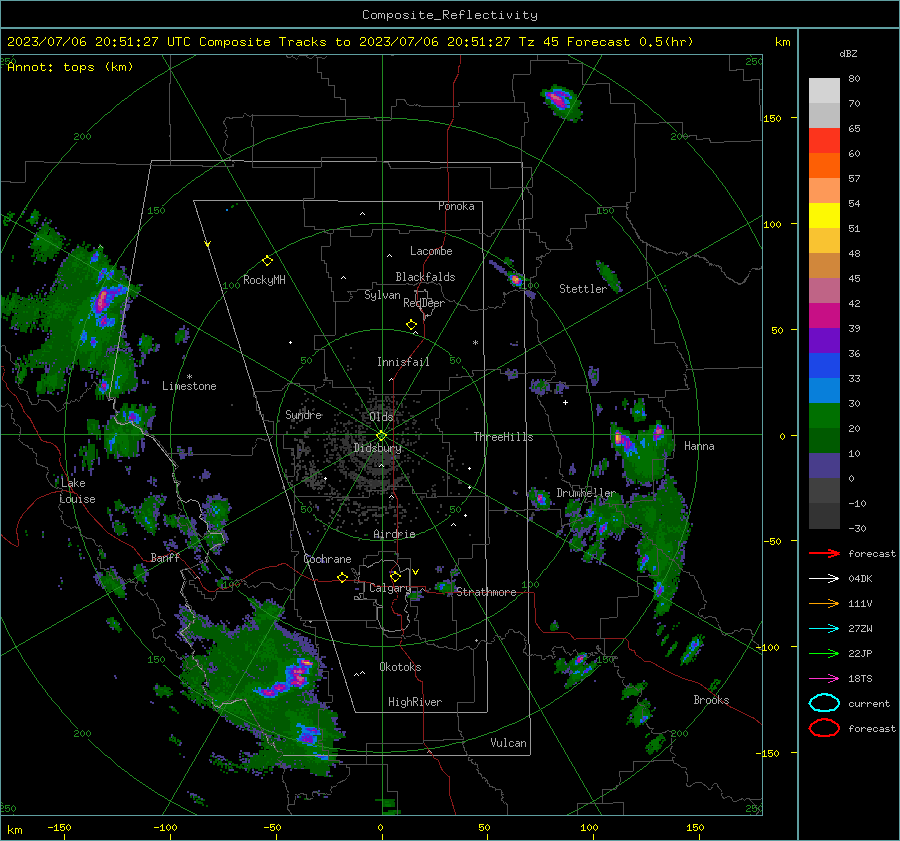Image resolution: width=900 pixels, height=841 pixels.
Task: Click the storm cell at top right of map
Action: click(560, 102)
